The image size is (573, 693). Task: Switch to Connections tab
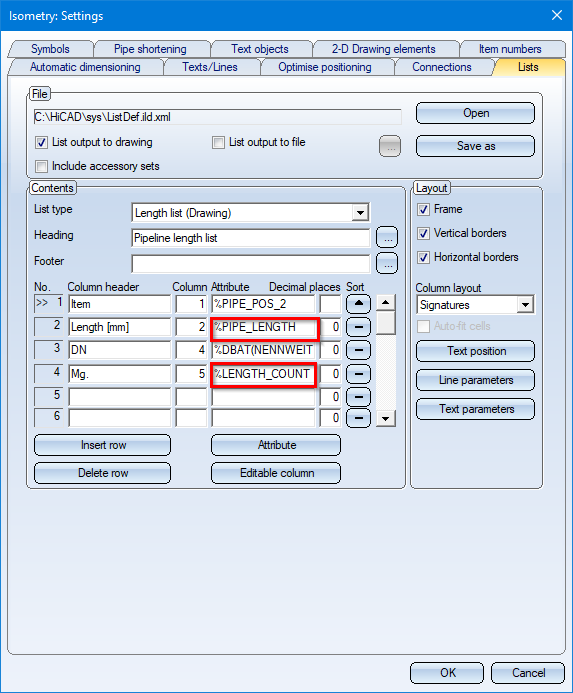442,67
